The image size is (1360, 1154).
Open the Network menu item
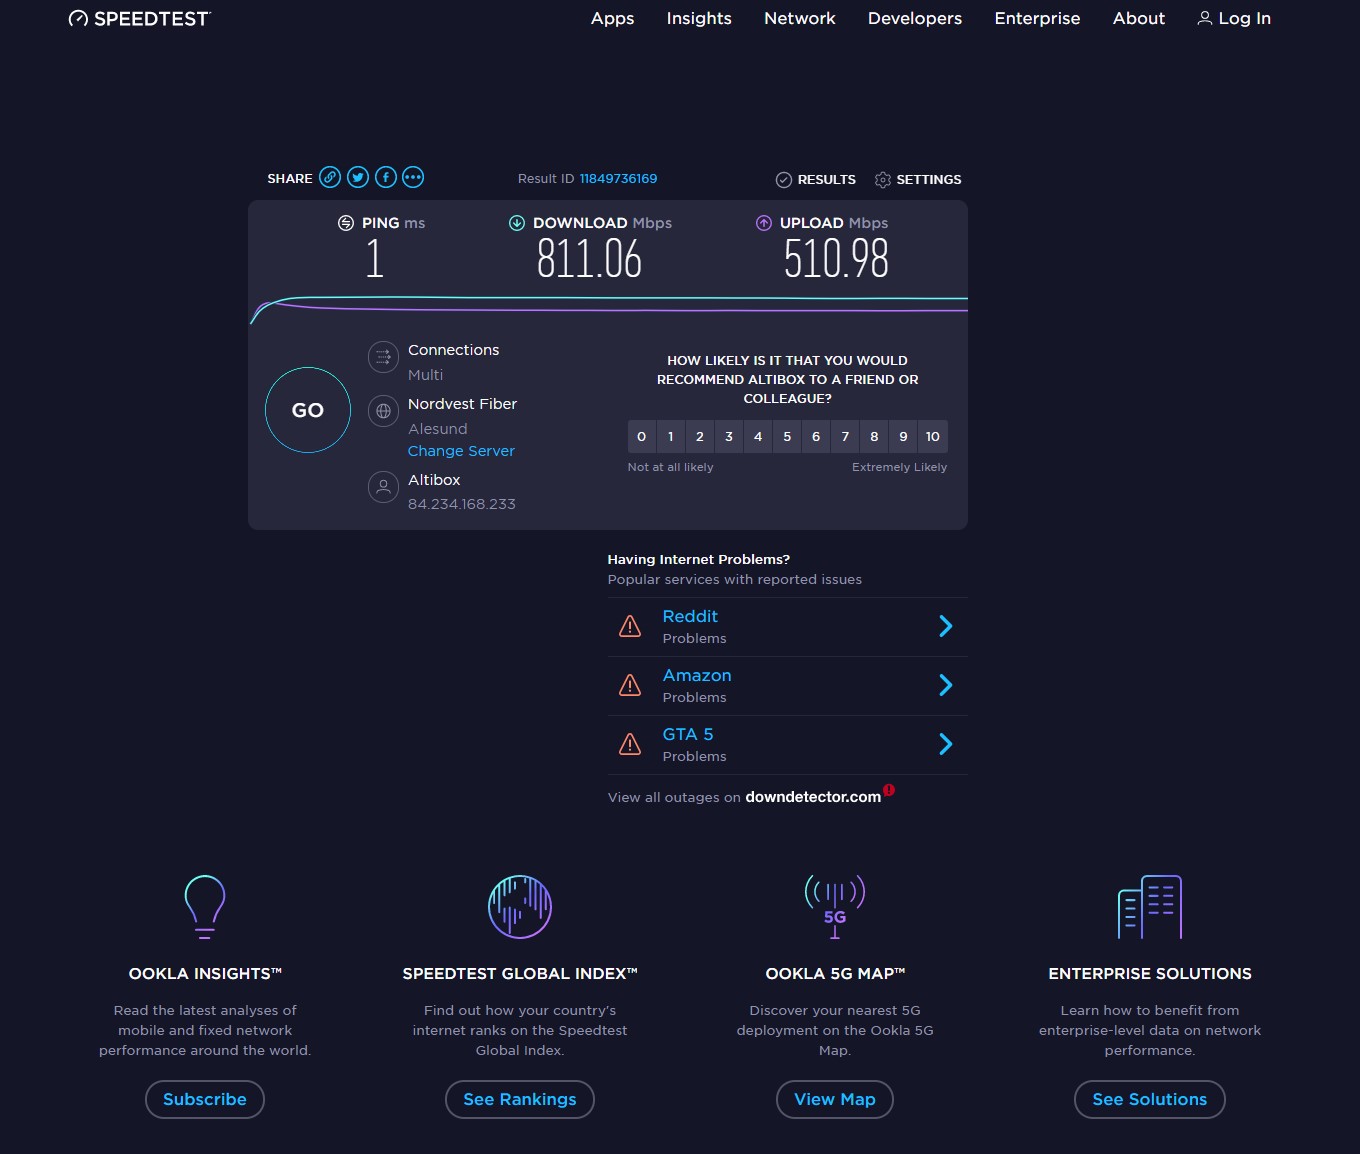(x=799, y=18)
